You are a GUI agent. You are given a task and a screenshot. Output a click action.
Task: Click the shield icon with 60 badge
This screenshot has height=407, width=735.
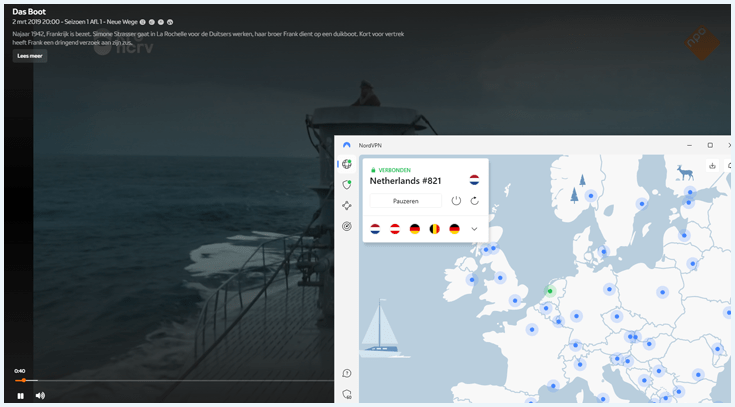click(x=347, y=394)
